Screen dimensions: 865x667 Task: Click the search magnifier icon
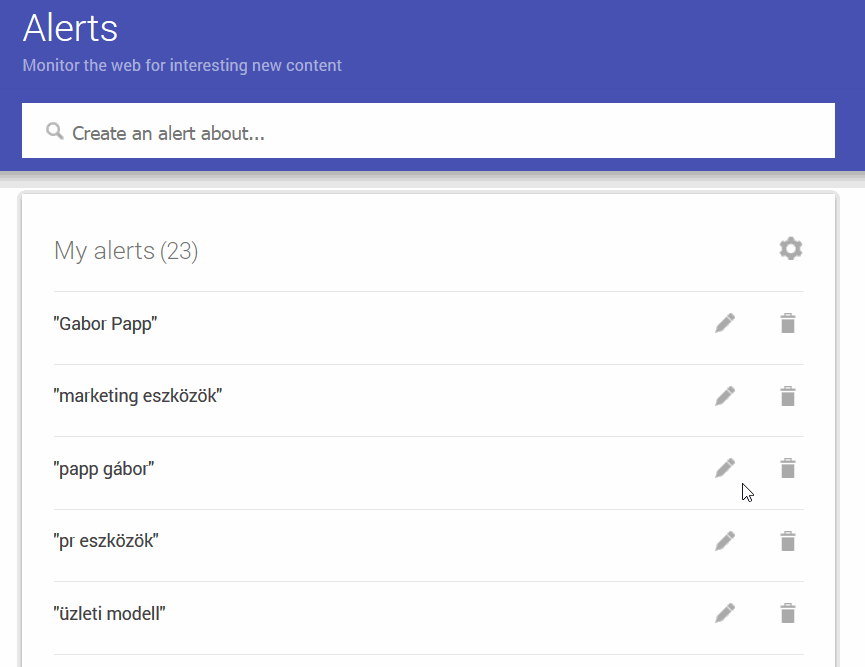[x=55, y=131]
